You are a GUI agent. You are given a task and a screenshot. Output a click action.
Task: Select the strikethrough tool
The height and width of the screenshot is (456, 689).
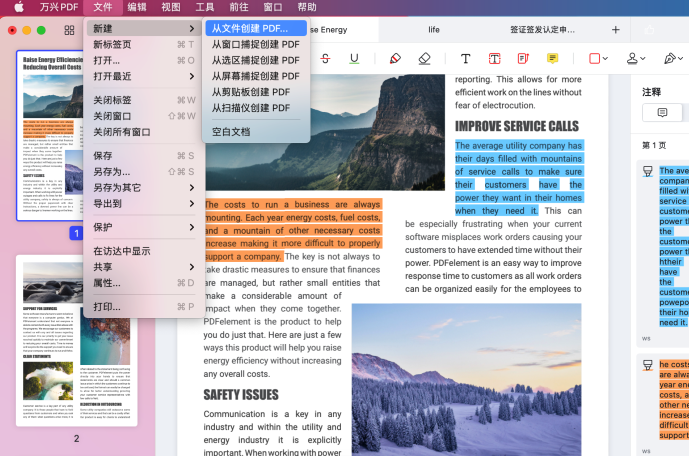325,58
